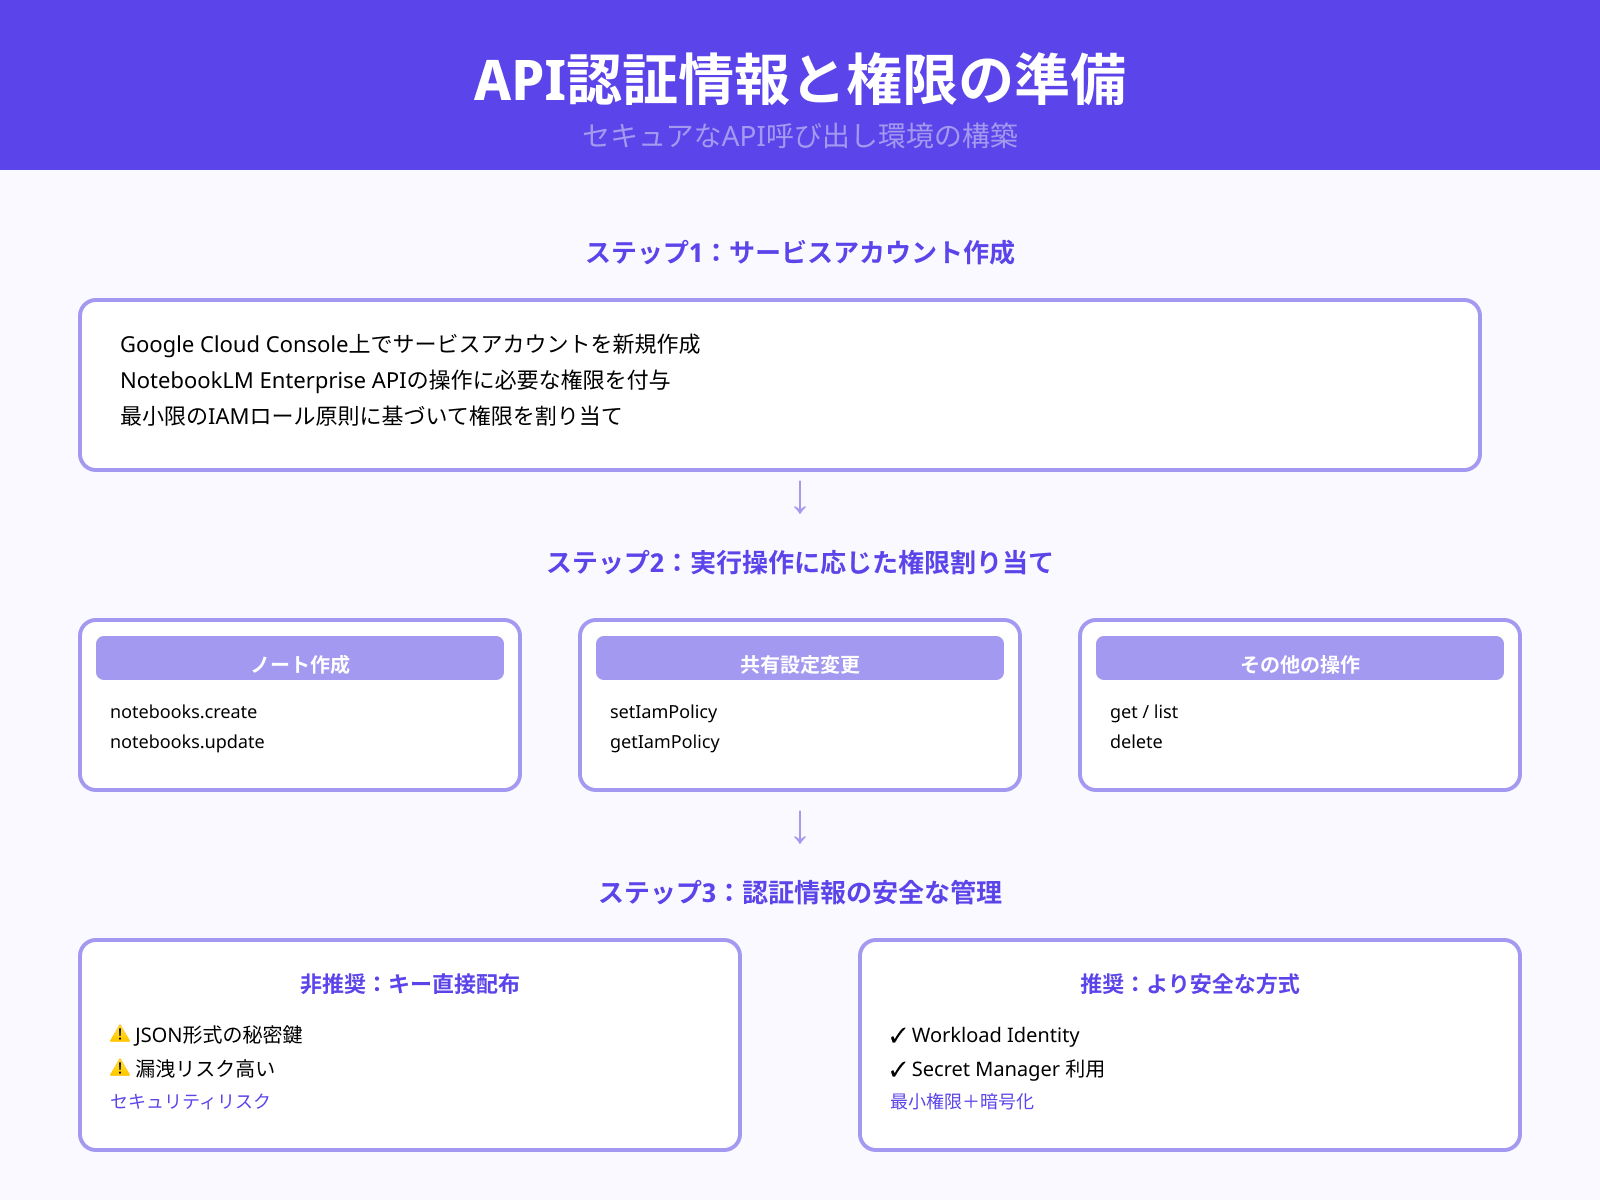Click the get / list permission entry
This screenshot has width=1600, height=1200.
[1143, 711]
